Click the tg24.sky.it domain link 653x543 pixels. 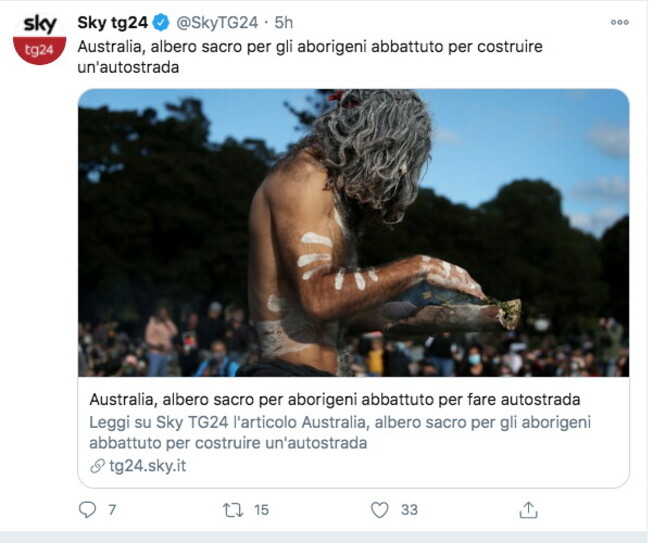click(147, 466)
